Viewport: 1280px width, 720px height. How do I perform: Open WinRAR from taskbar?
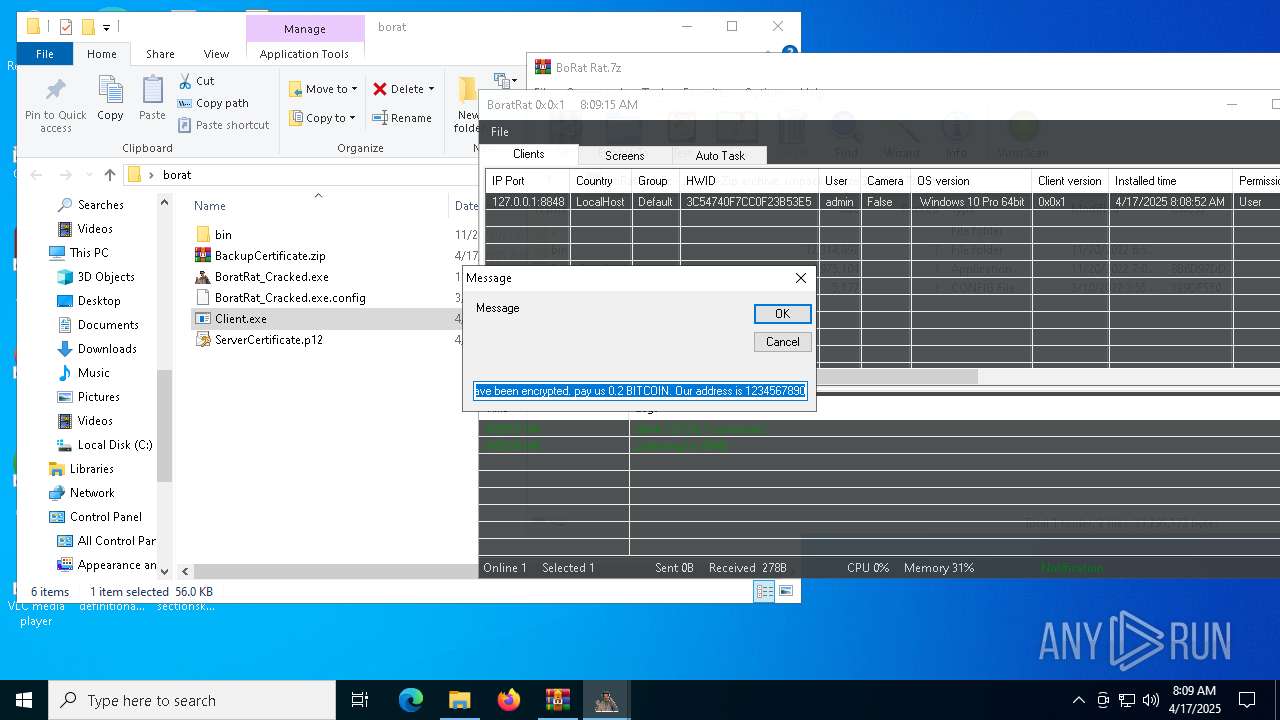click(x=557, y=700)
